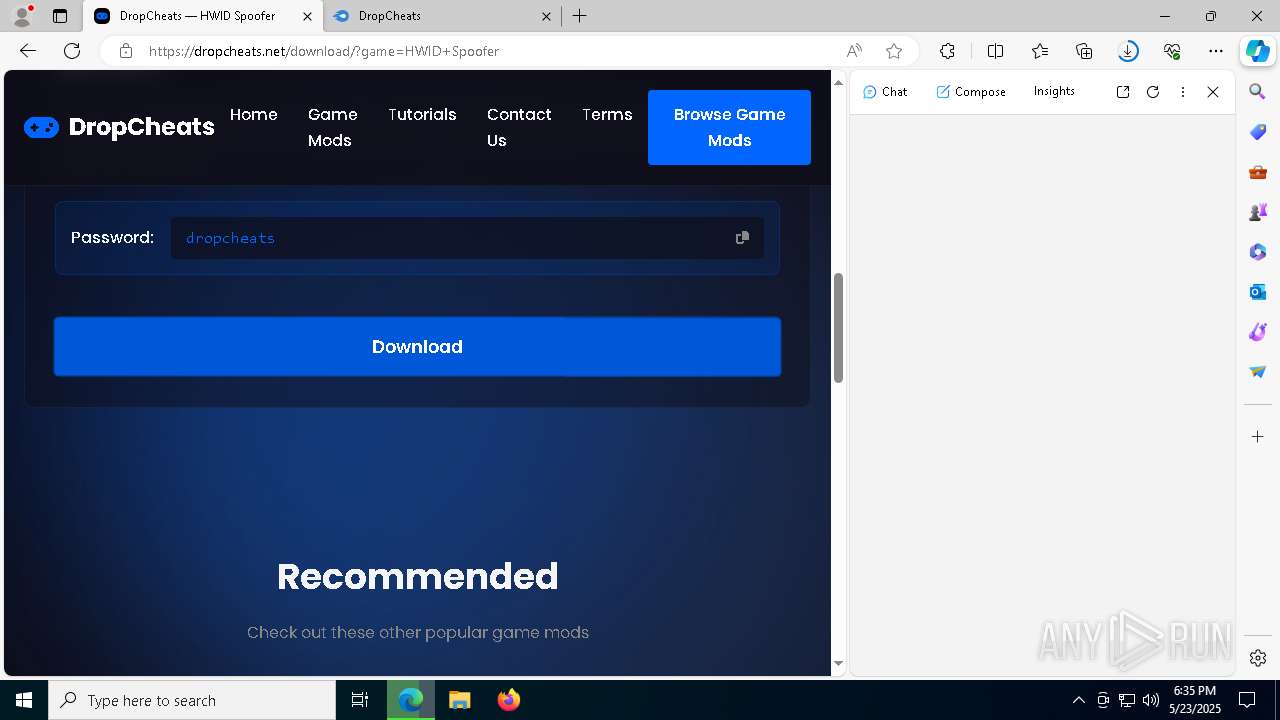Open Task View on the taskbar
1280x720 pixels.
click(x=360, y=700)
